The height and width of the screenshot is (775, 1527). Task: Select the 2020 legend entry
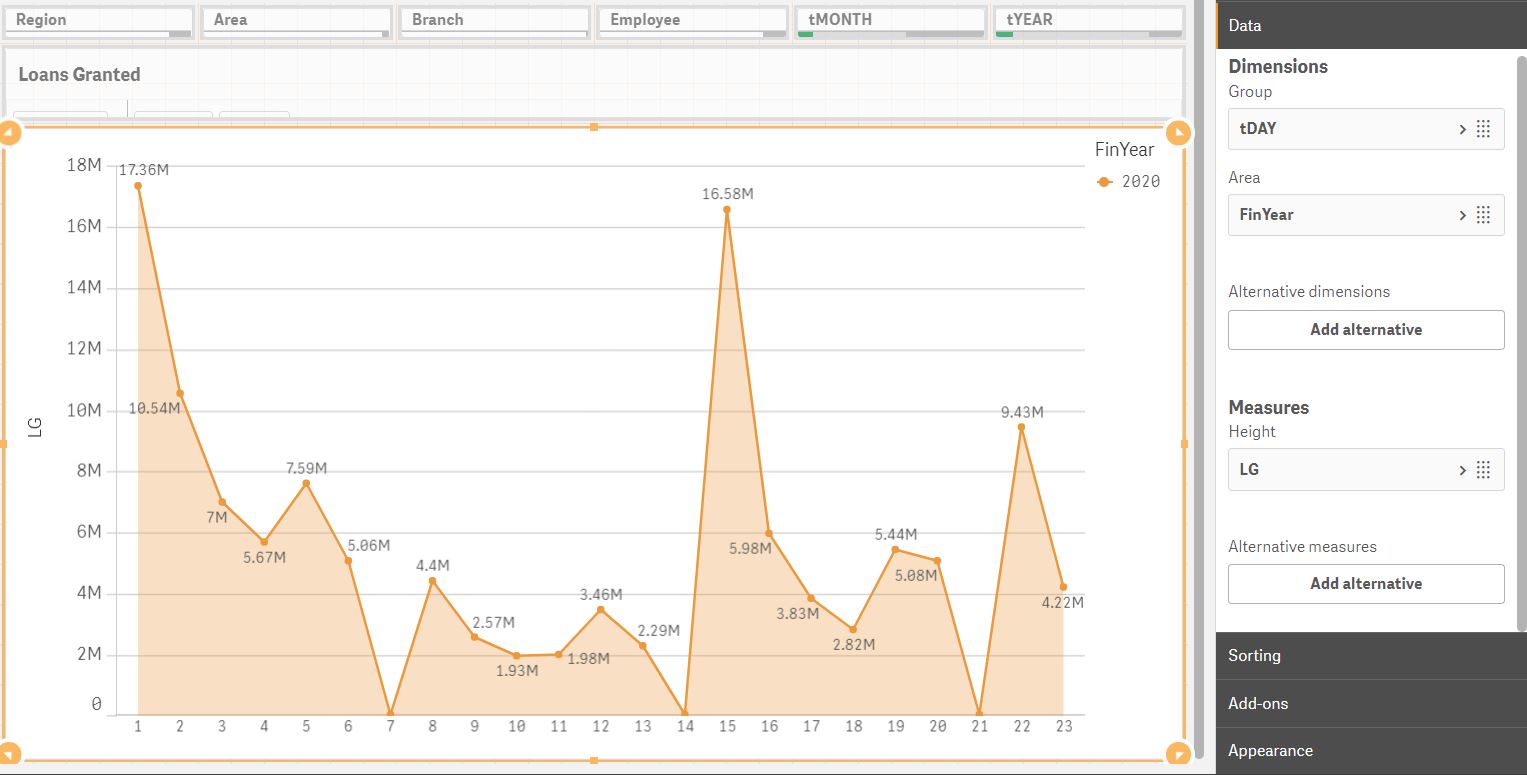pyautogui.click(x=1129, y=182)
